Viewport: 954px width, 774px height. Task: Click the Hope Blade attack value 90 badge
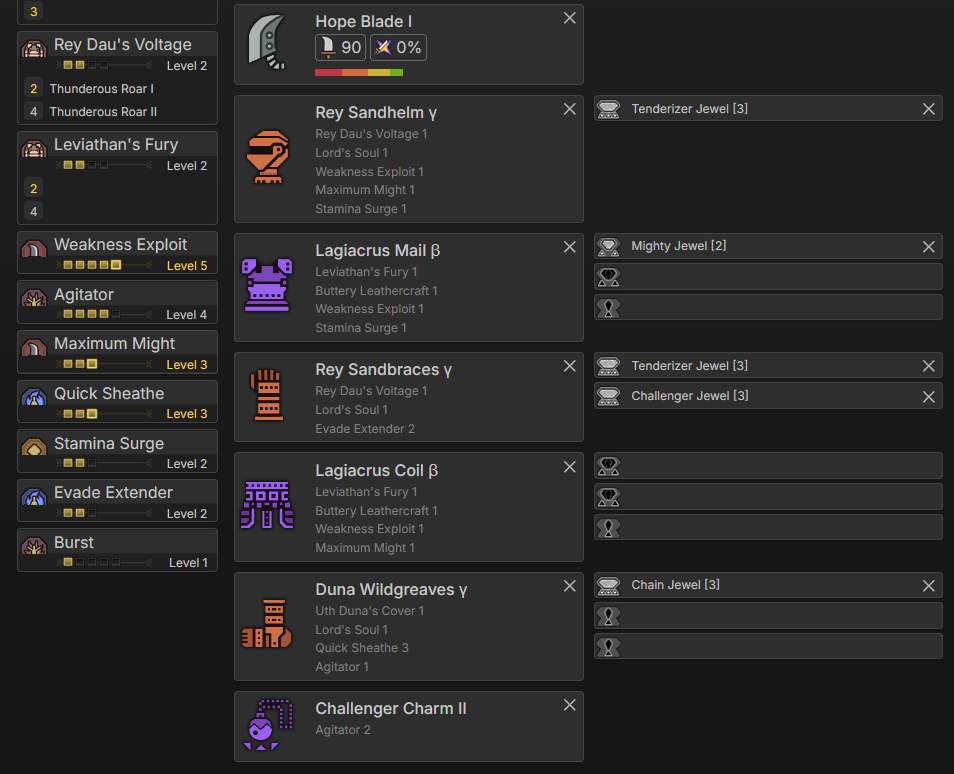[x=340, y=47]
